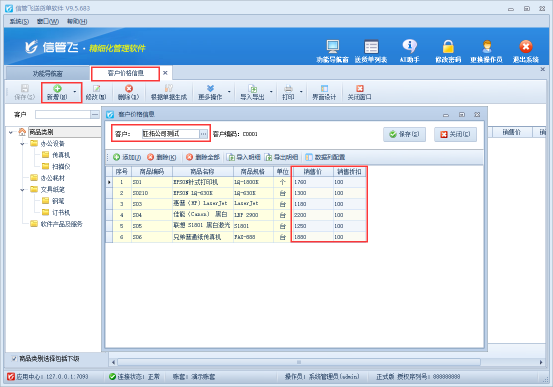Switch to the 功能导航窗 tab
The image size is (553, 387).
[48, 73]
